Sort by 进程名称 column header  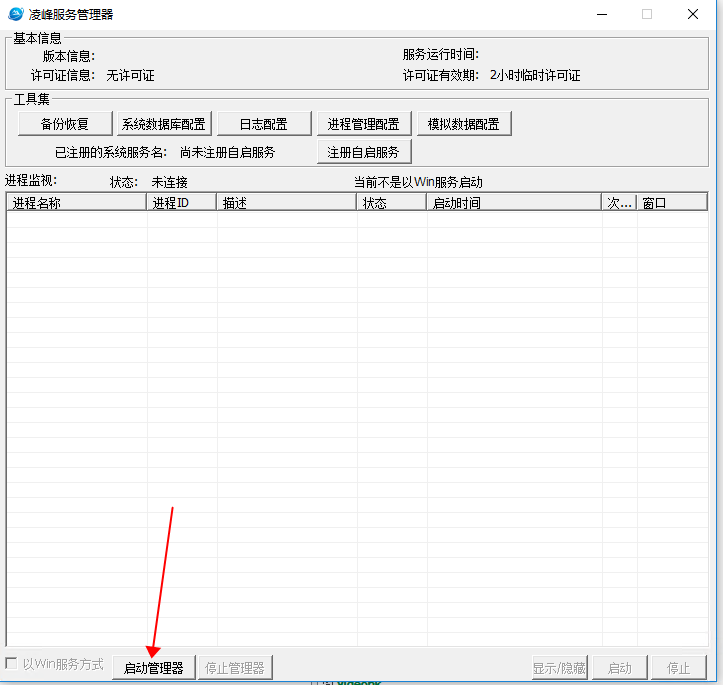click(x=77, y=202)
